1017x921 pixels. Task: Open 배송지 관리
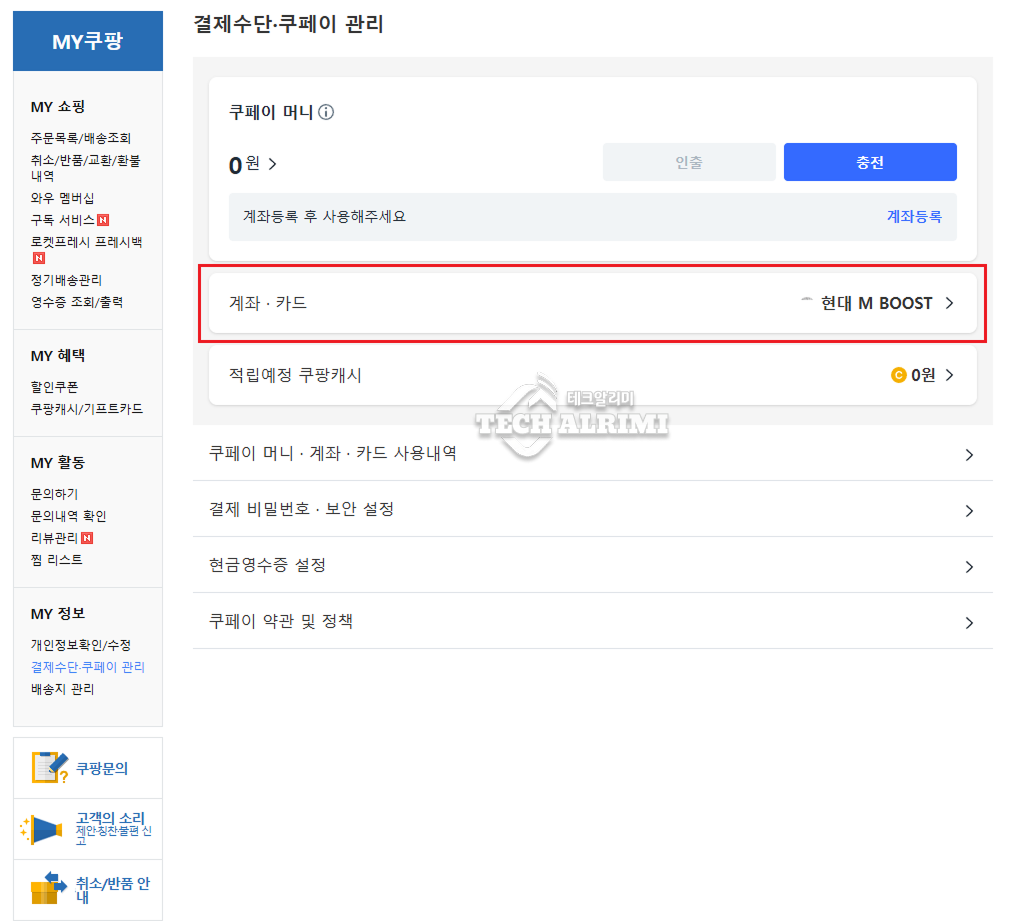click(63, 689)
